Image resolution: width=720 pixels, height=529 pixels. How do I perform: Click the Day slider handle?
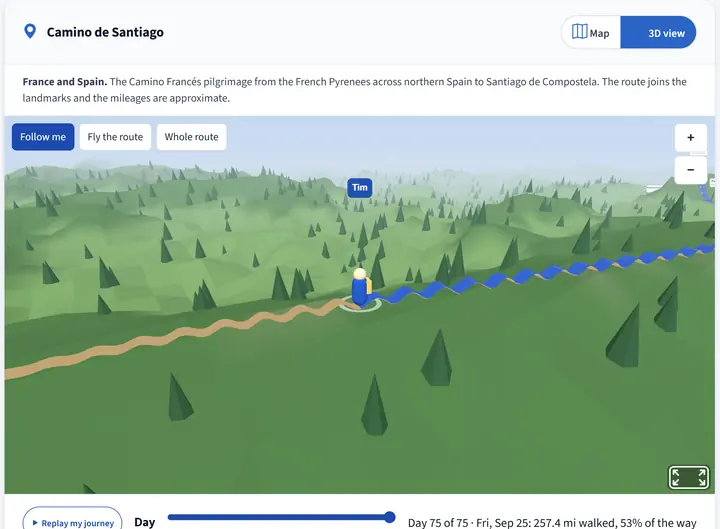[x=389, y=517]
